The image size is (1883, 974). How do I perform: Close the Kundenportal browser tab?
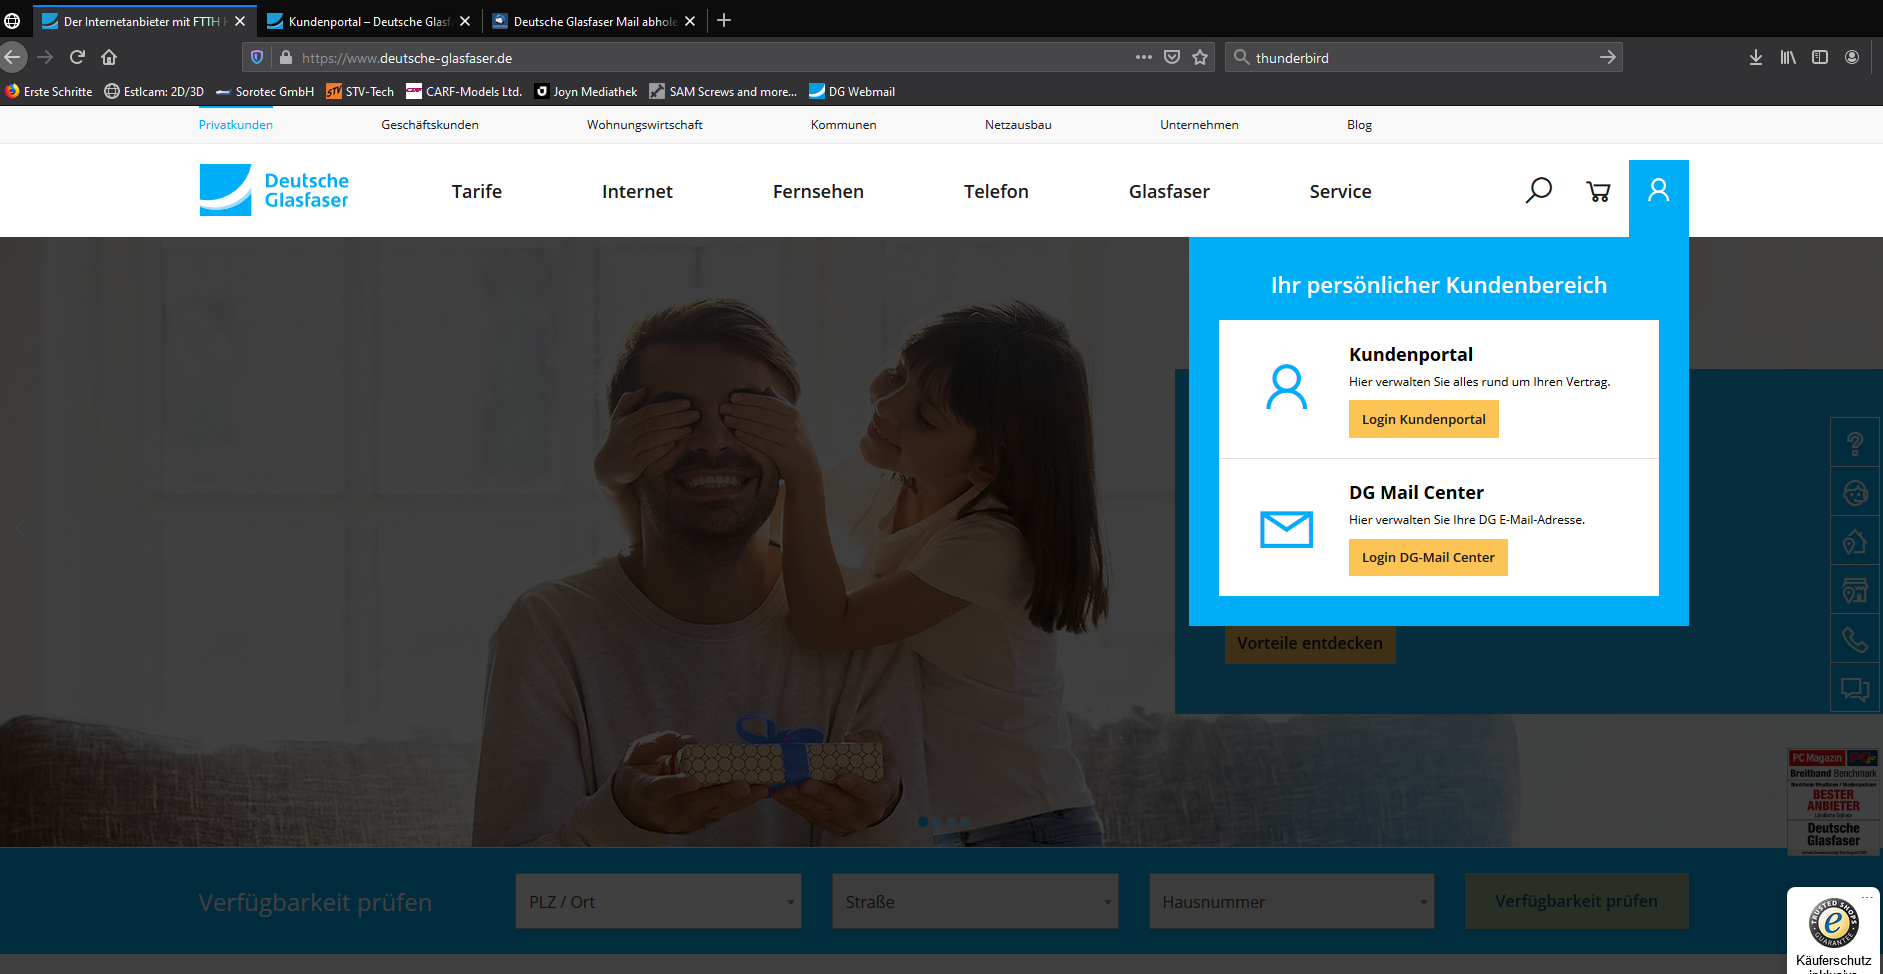pyautogui.click(x=465, y=21)
